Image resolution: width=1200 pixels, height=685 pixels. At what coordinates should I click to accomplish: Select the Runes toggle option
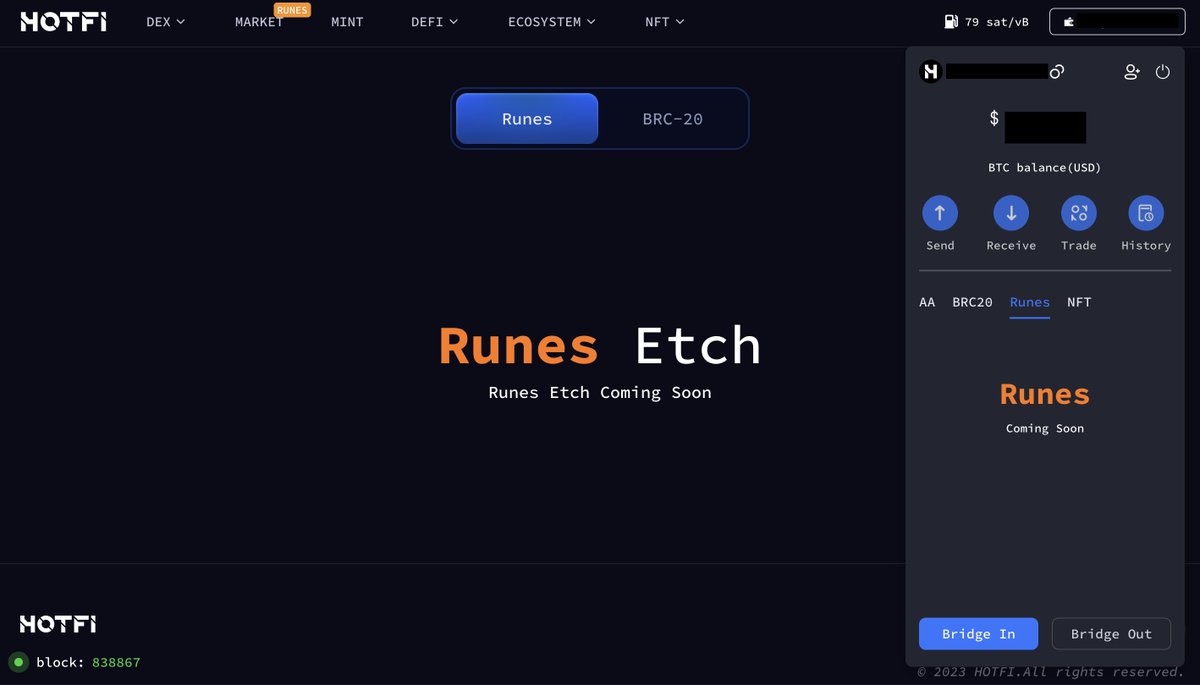click(x=527, y=119)
